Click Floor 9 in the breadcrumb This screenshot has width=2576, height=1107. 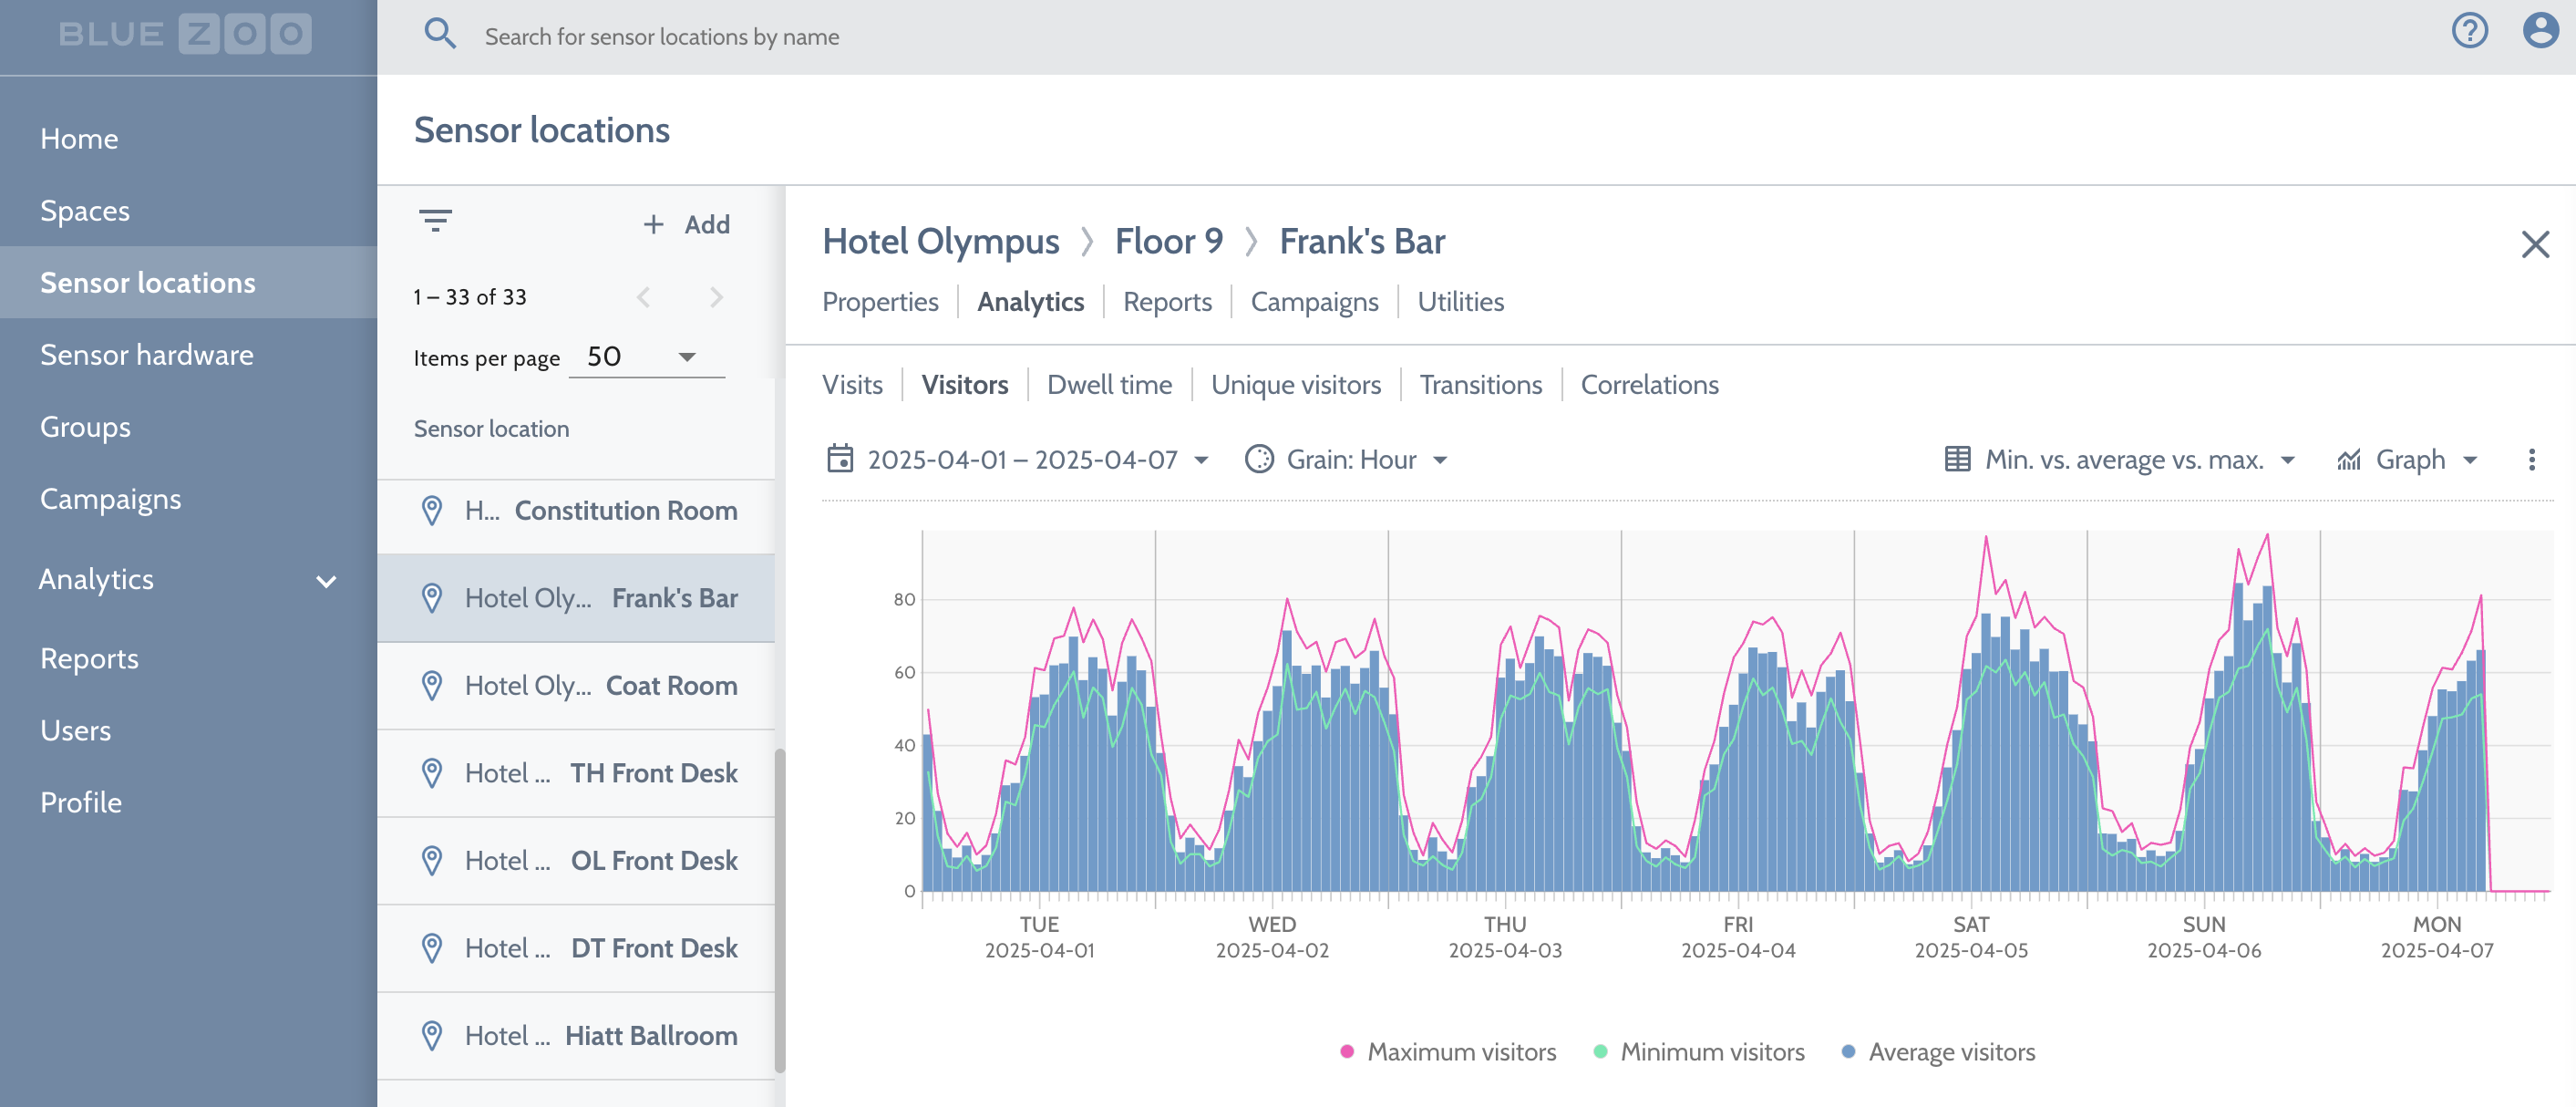1168,242
